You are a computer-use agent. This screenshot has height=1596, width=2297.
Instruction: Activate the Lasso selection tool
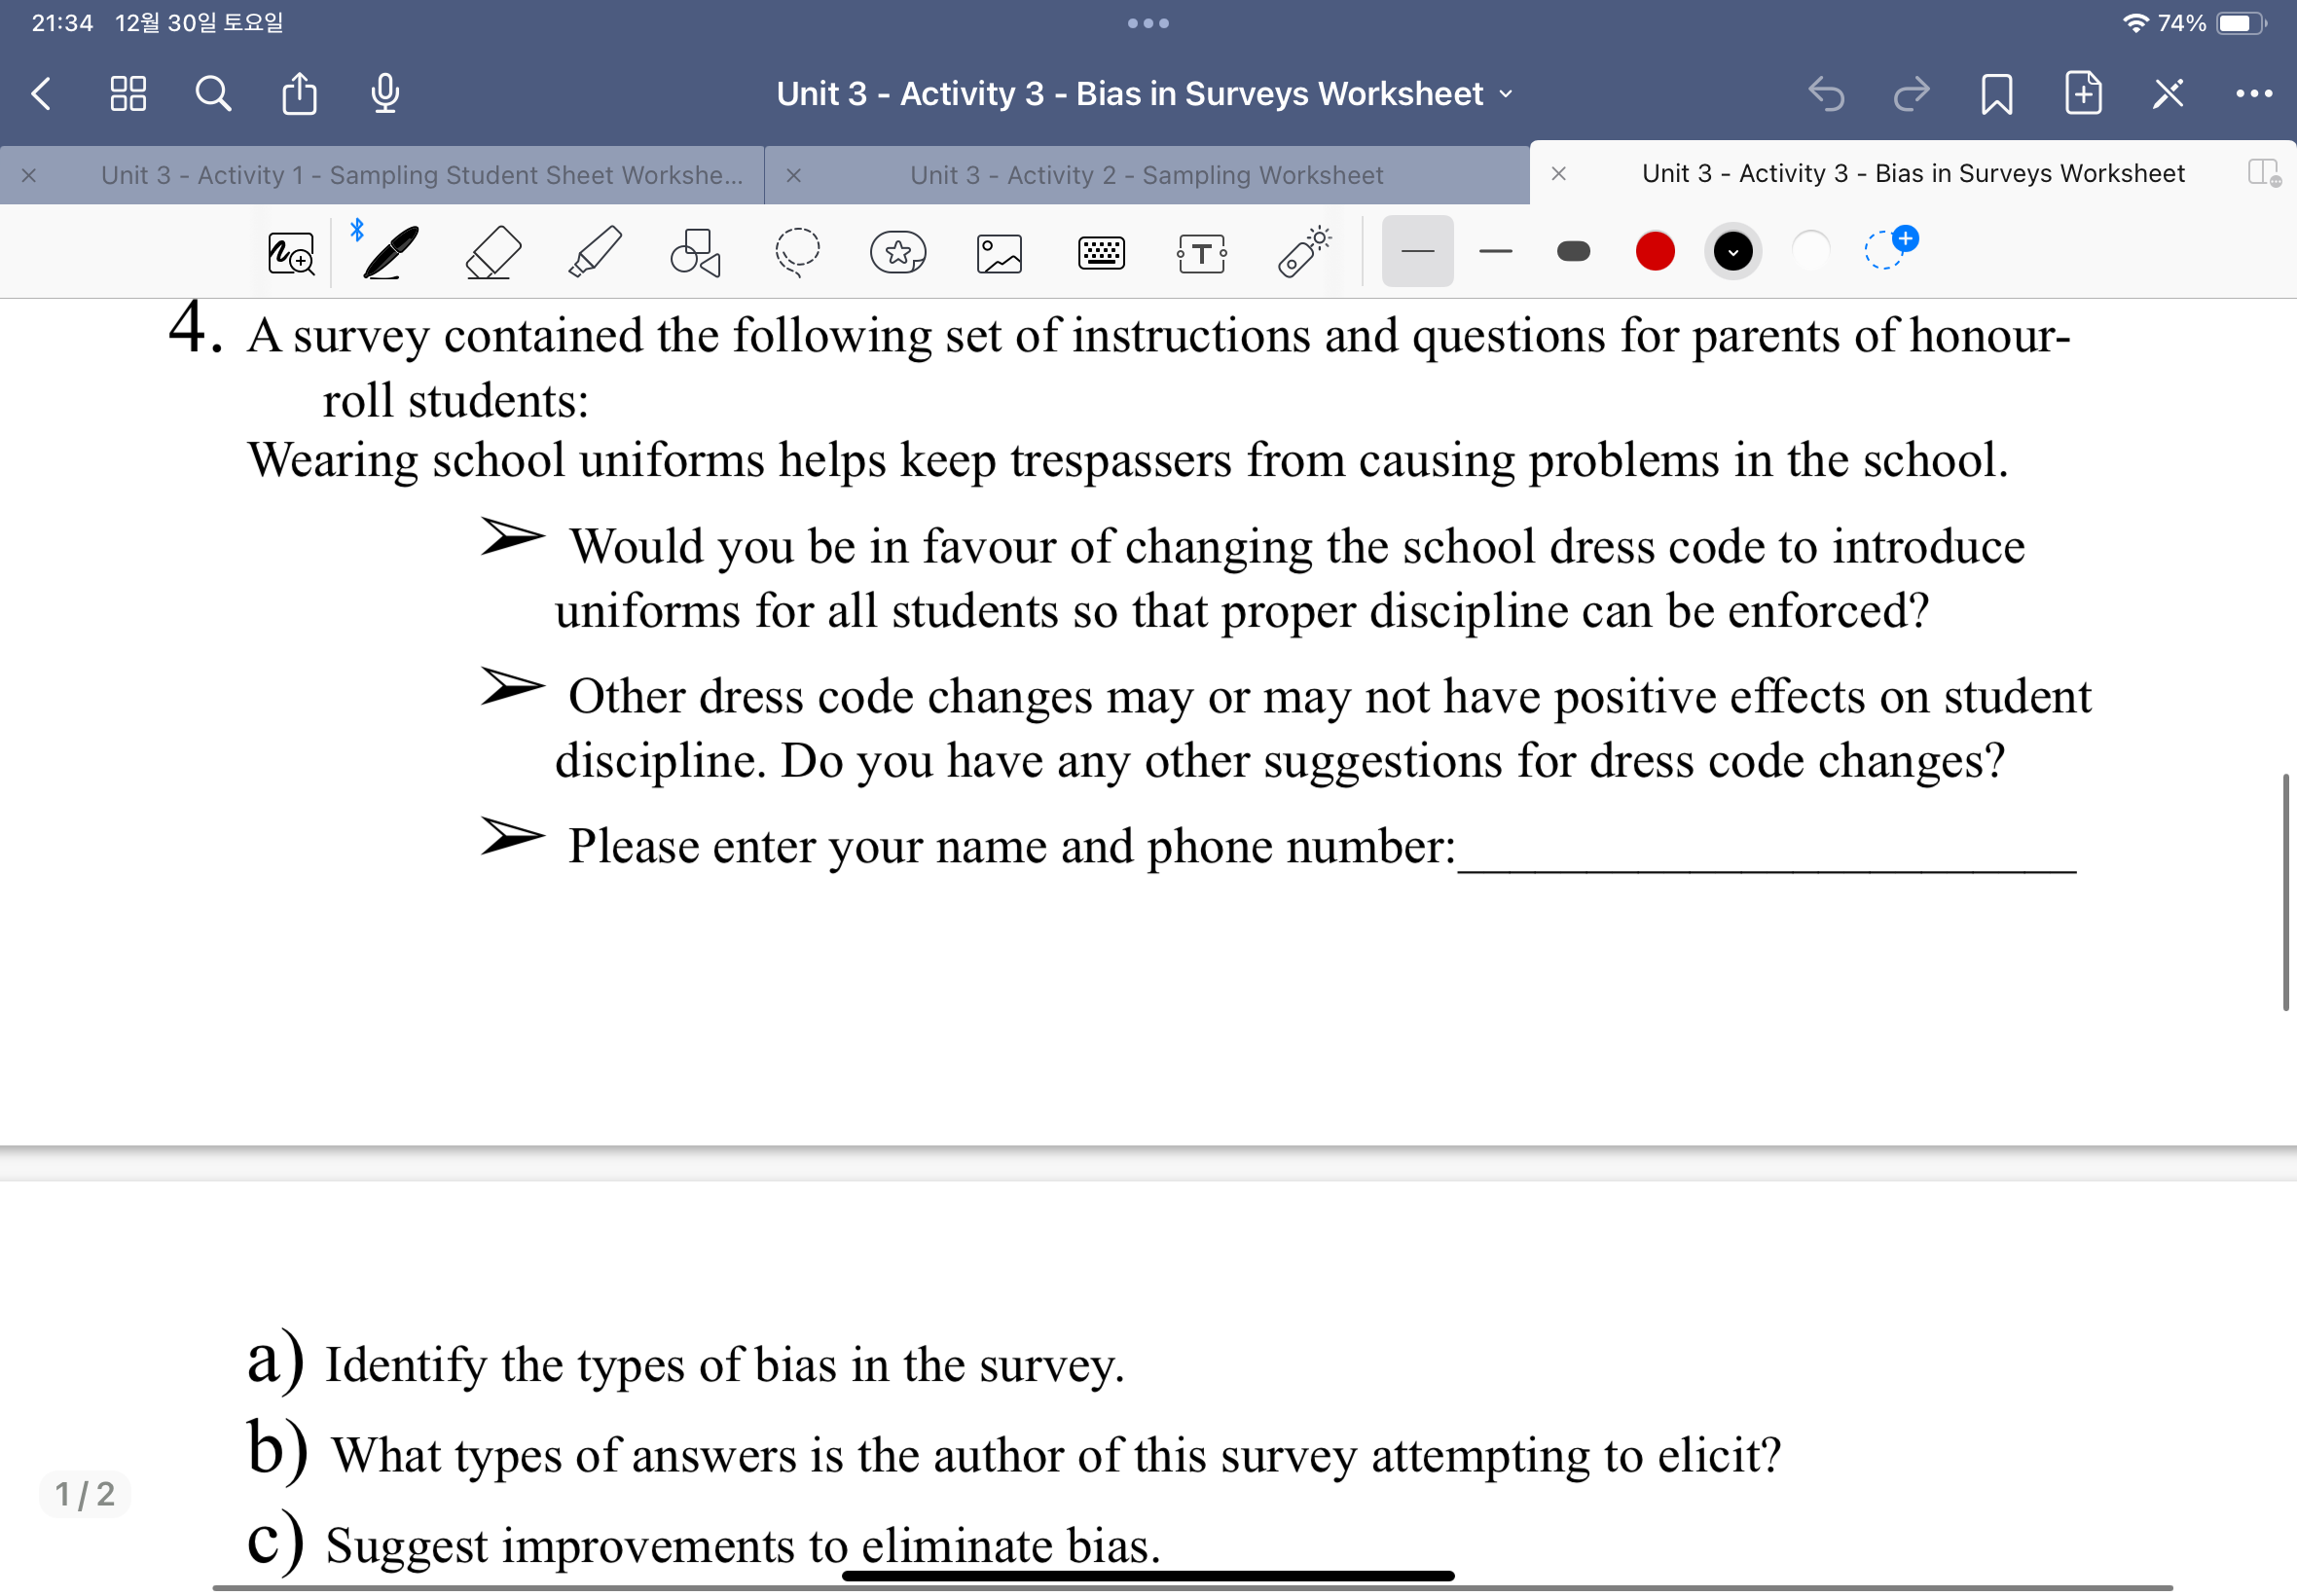tap(797, 251)
